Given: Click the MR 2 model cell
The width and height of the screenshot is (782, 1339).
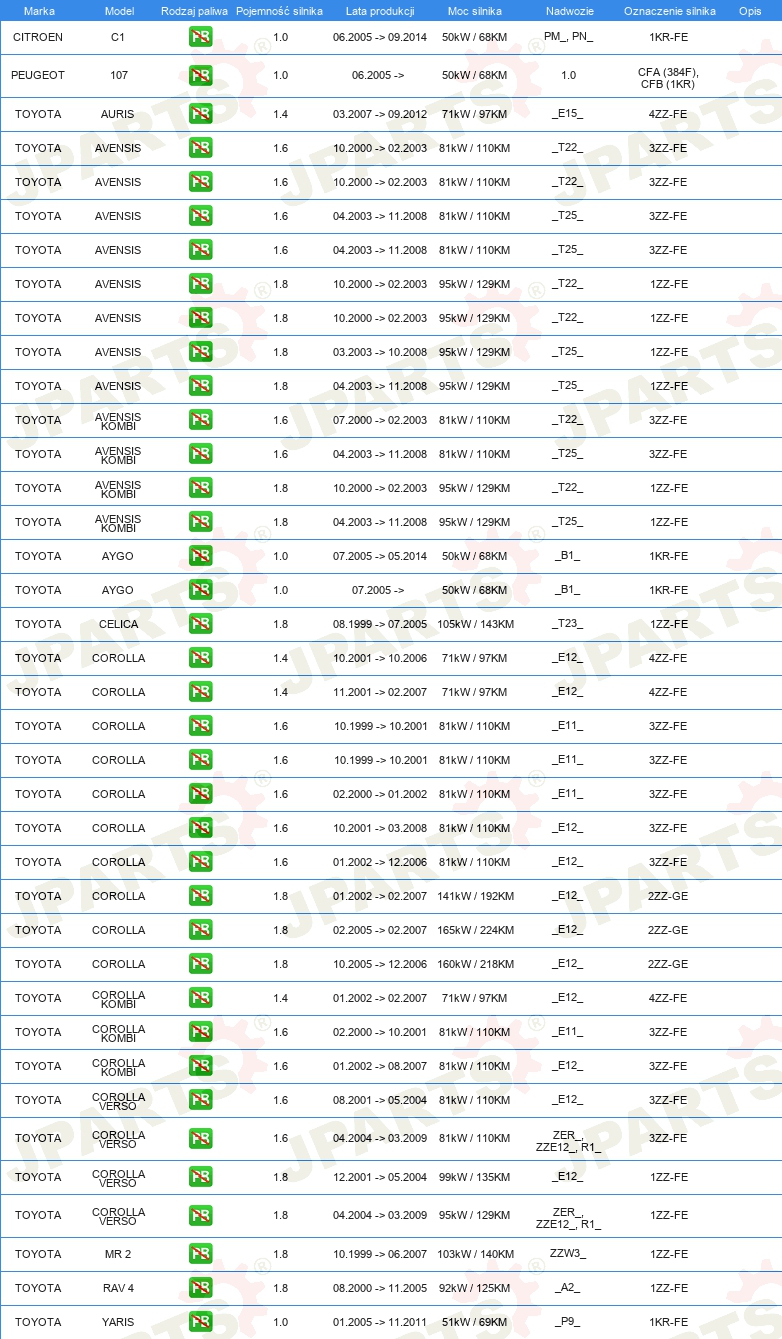Looking at the screenshot, I should 118,1254.
